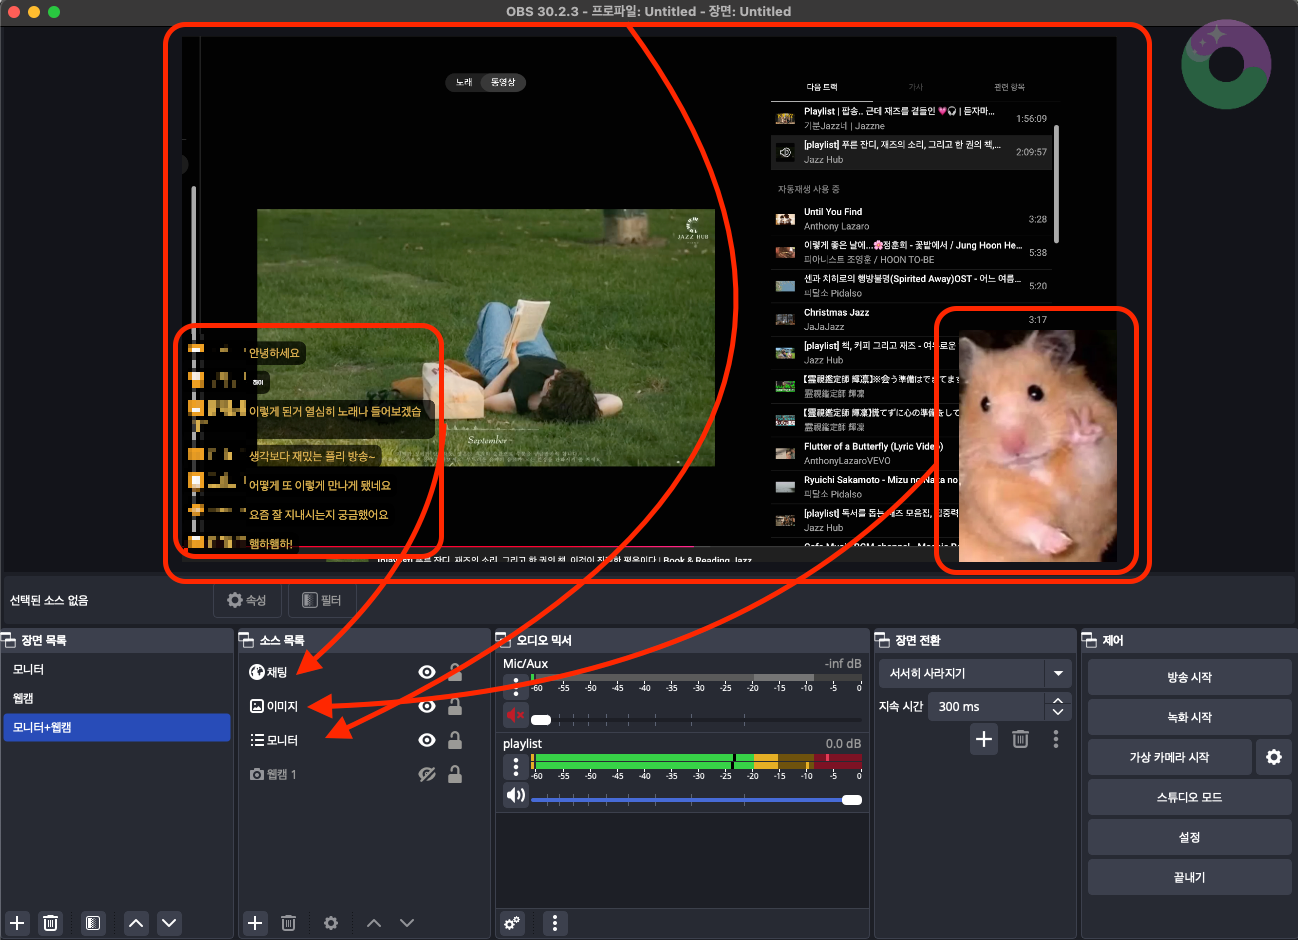Delete selected scene using trash icon in 장면 목록
This screenshot has height=940, width=1298.
click(51, 923)
